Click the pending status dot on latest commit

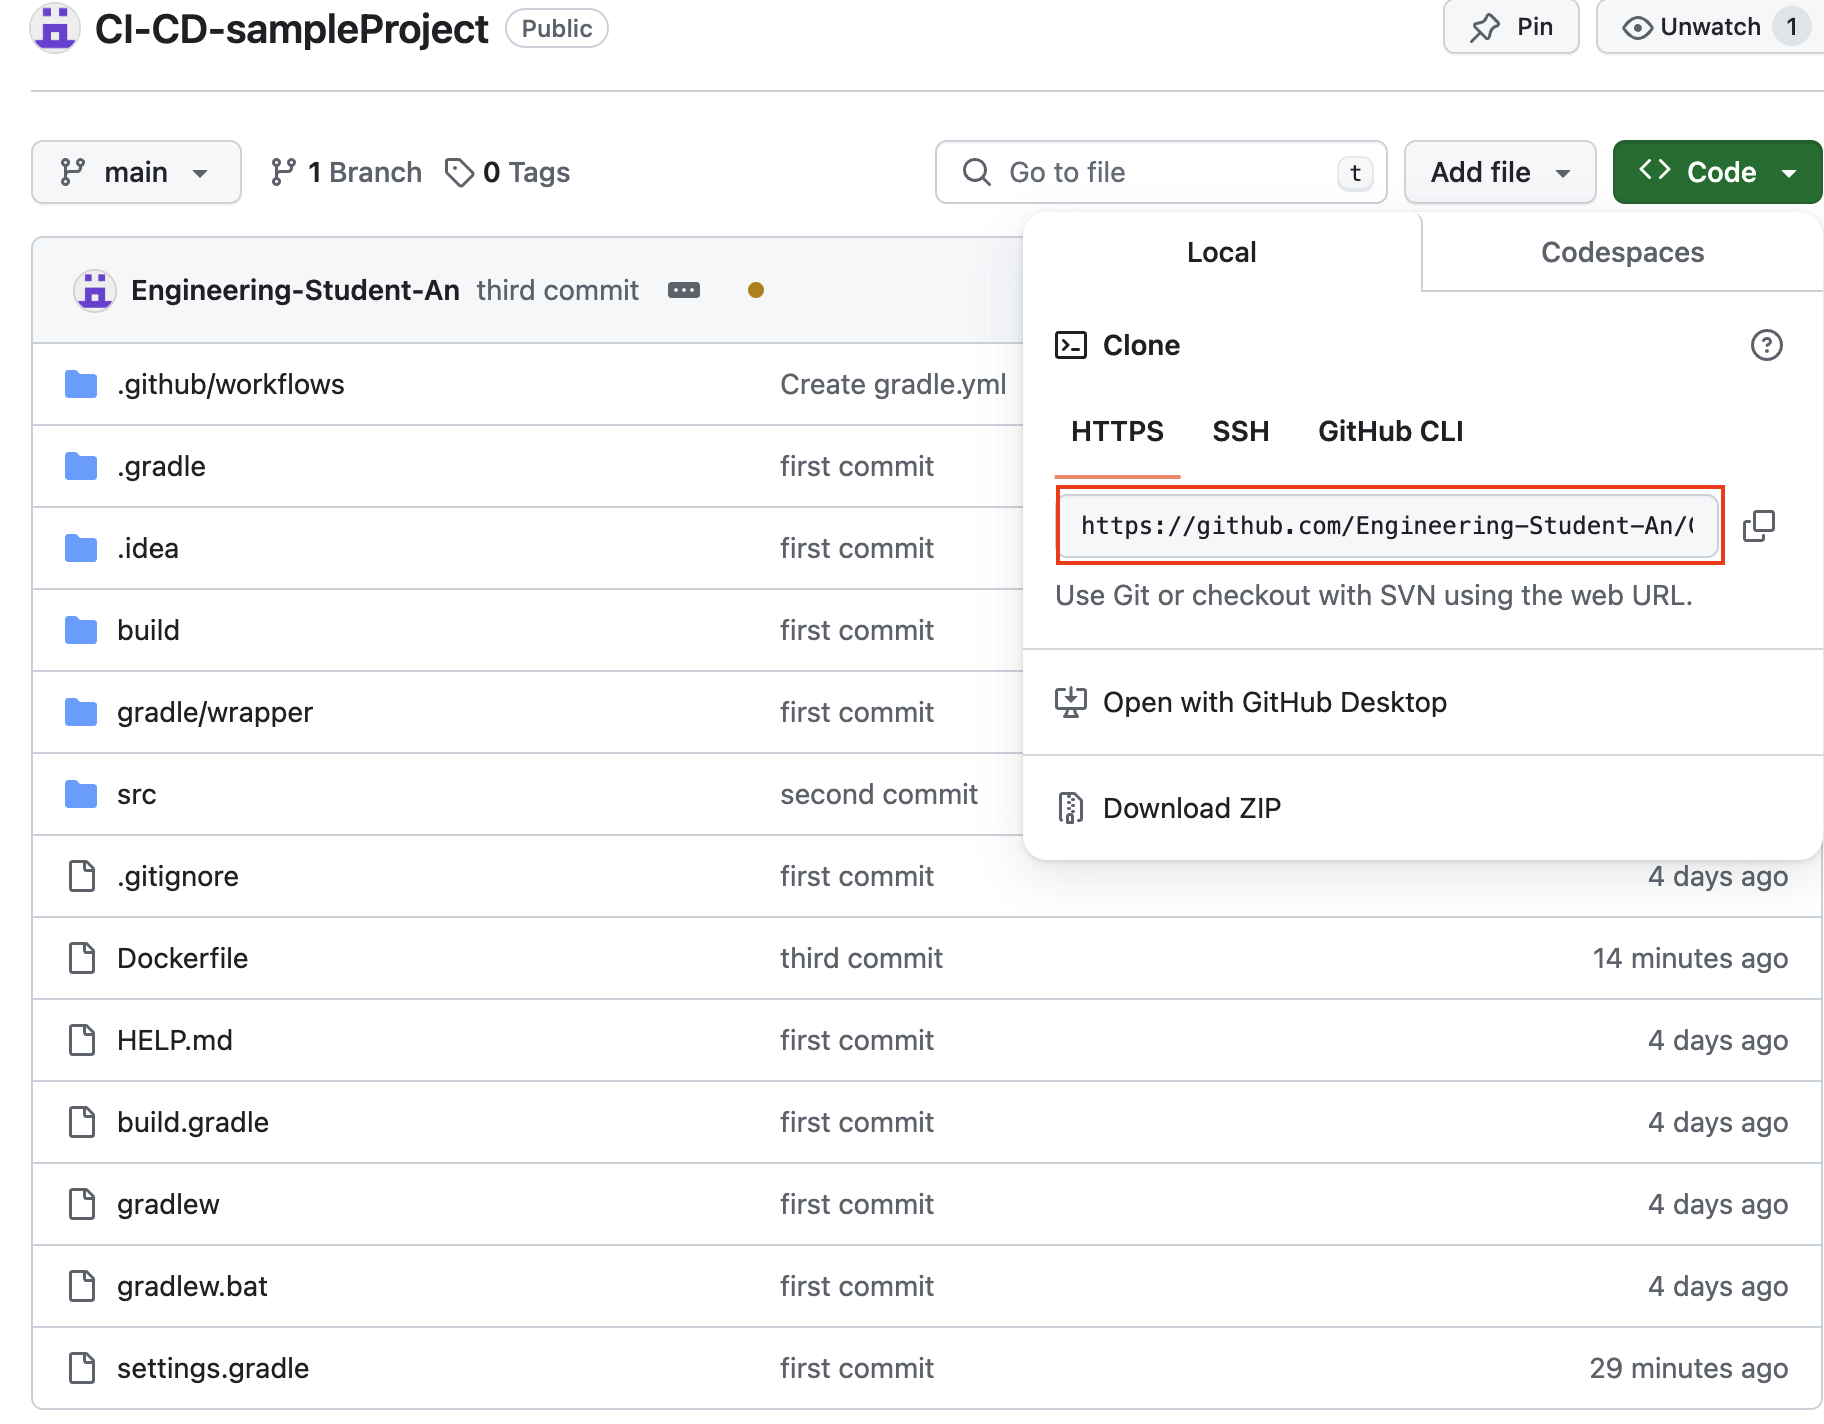pyautogui.click(x=756, y=290)
